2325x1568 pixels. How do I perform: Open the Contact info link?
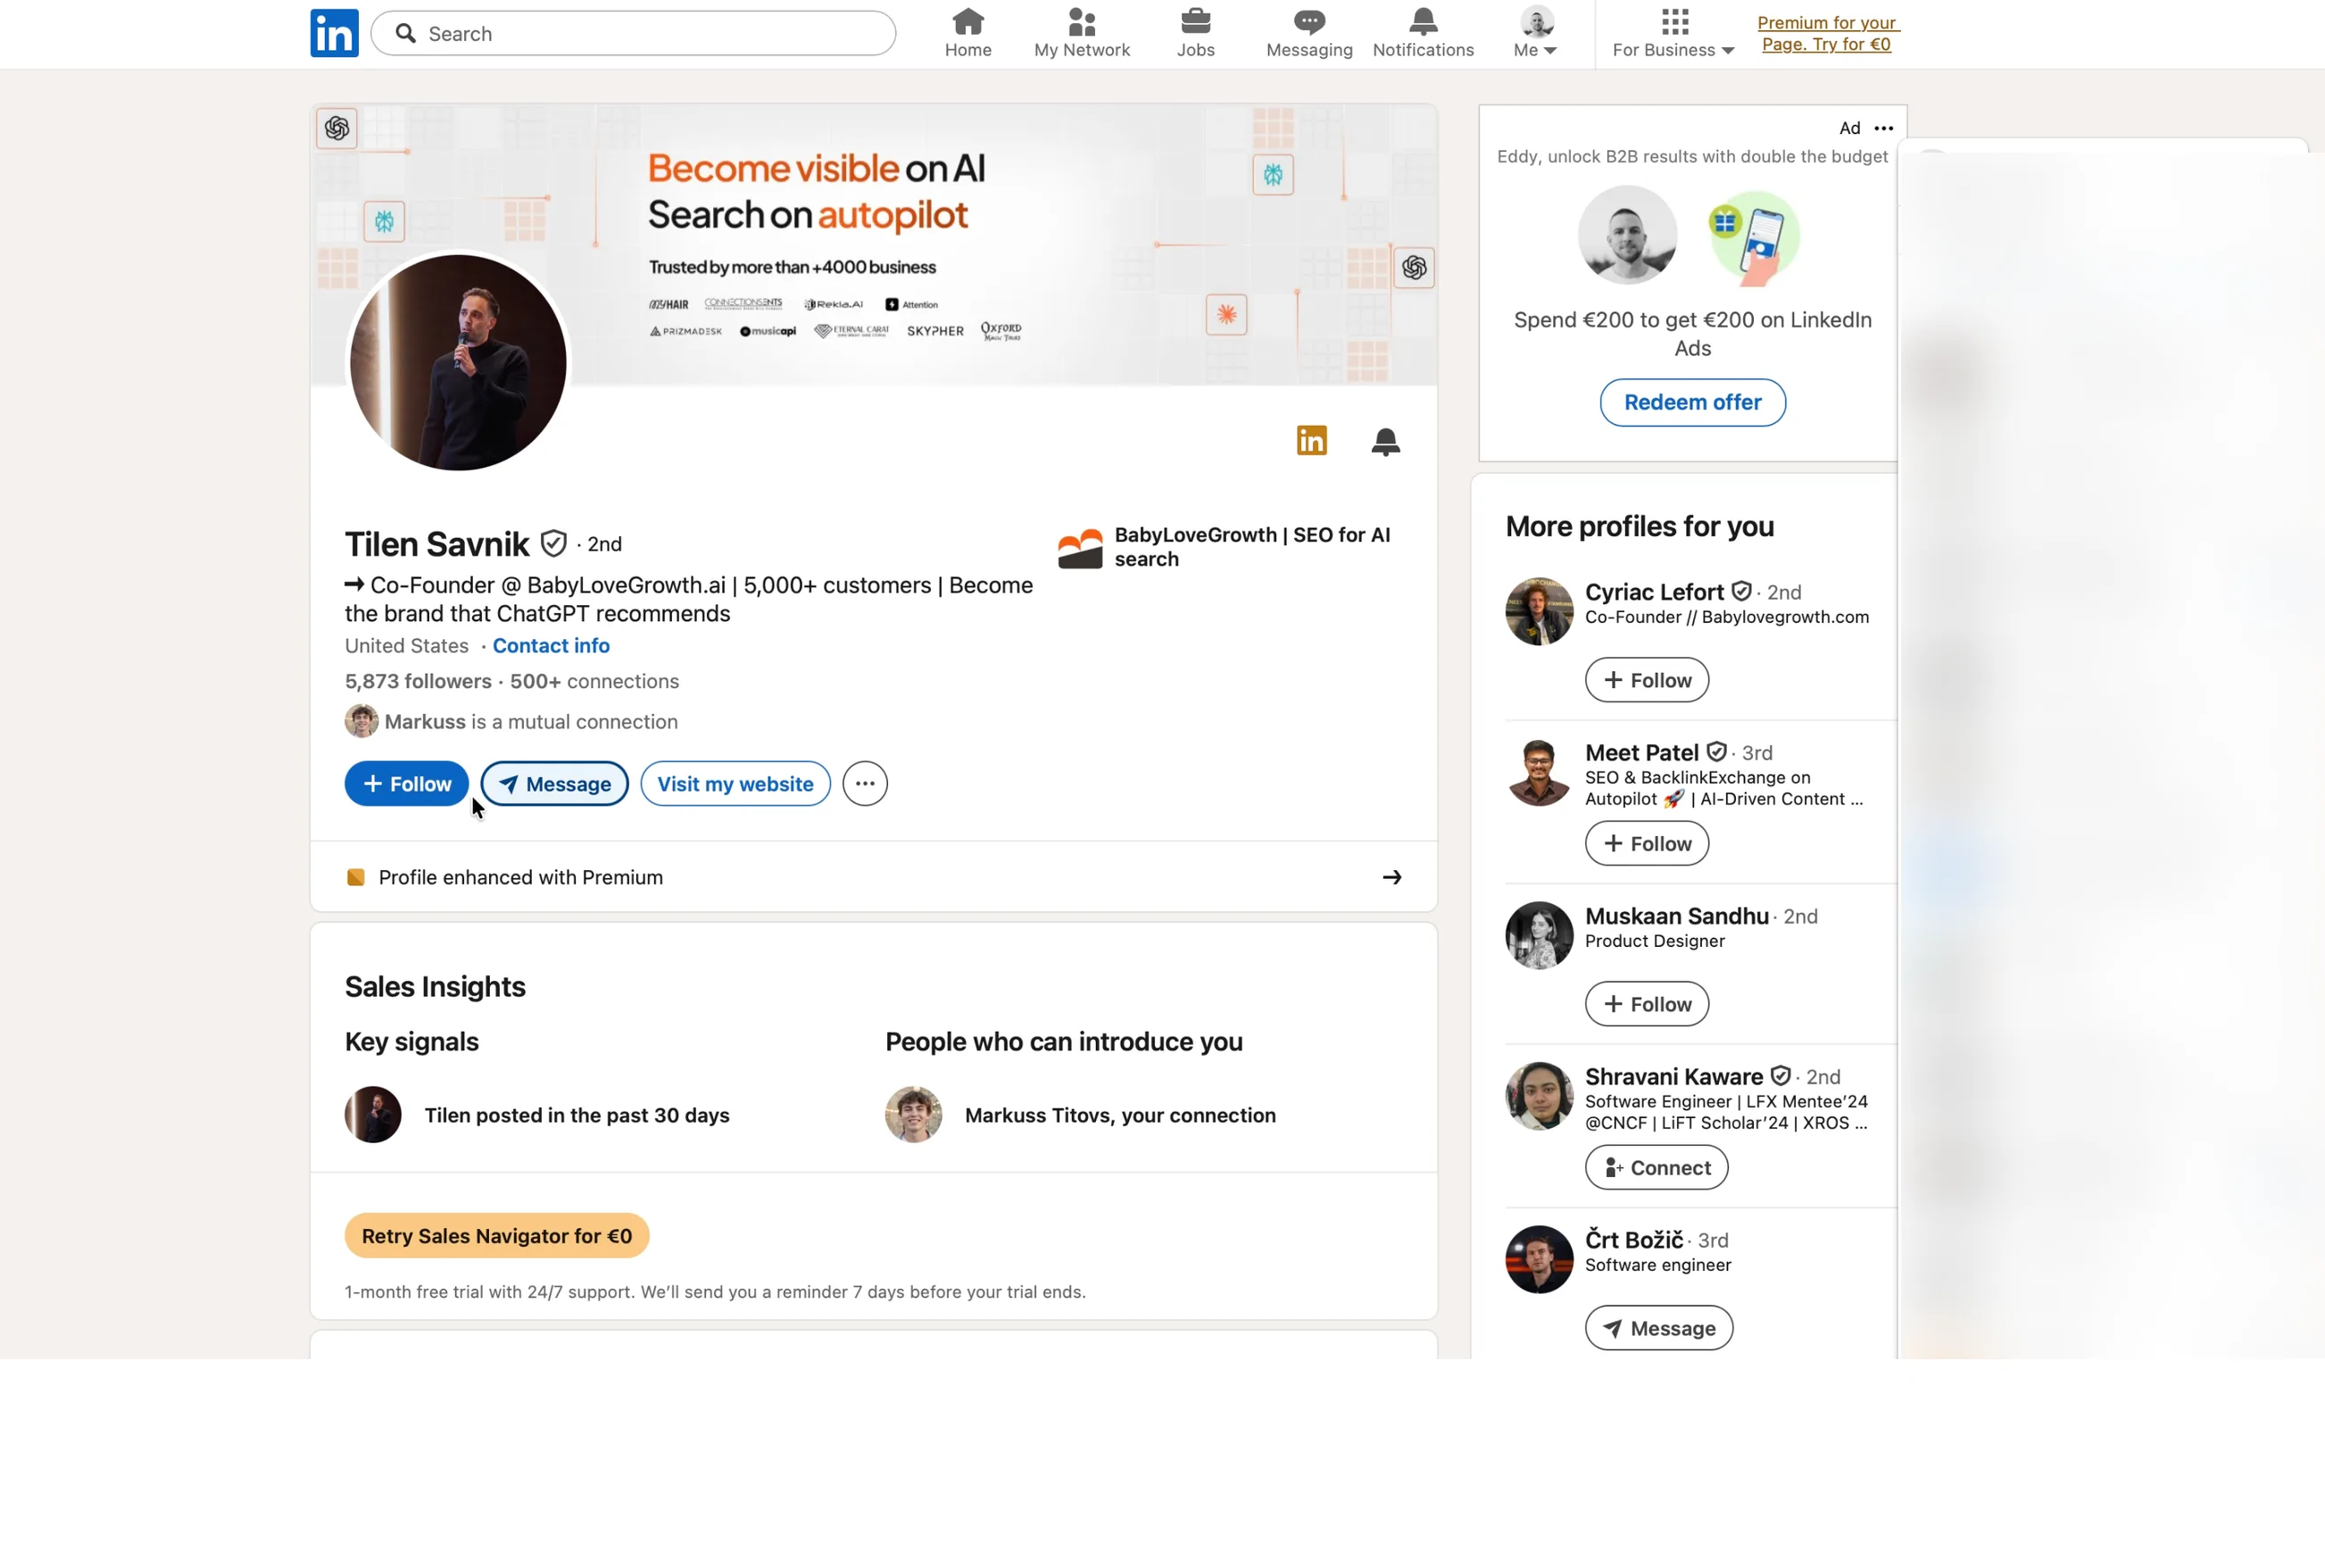coord(551,645)
